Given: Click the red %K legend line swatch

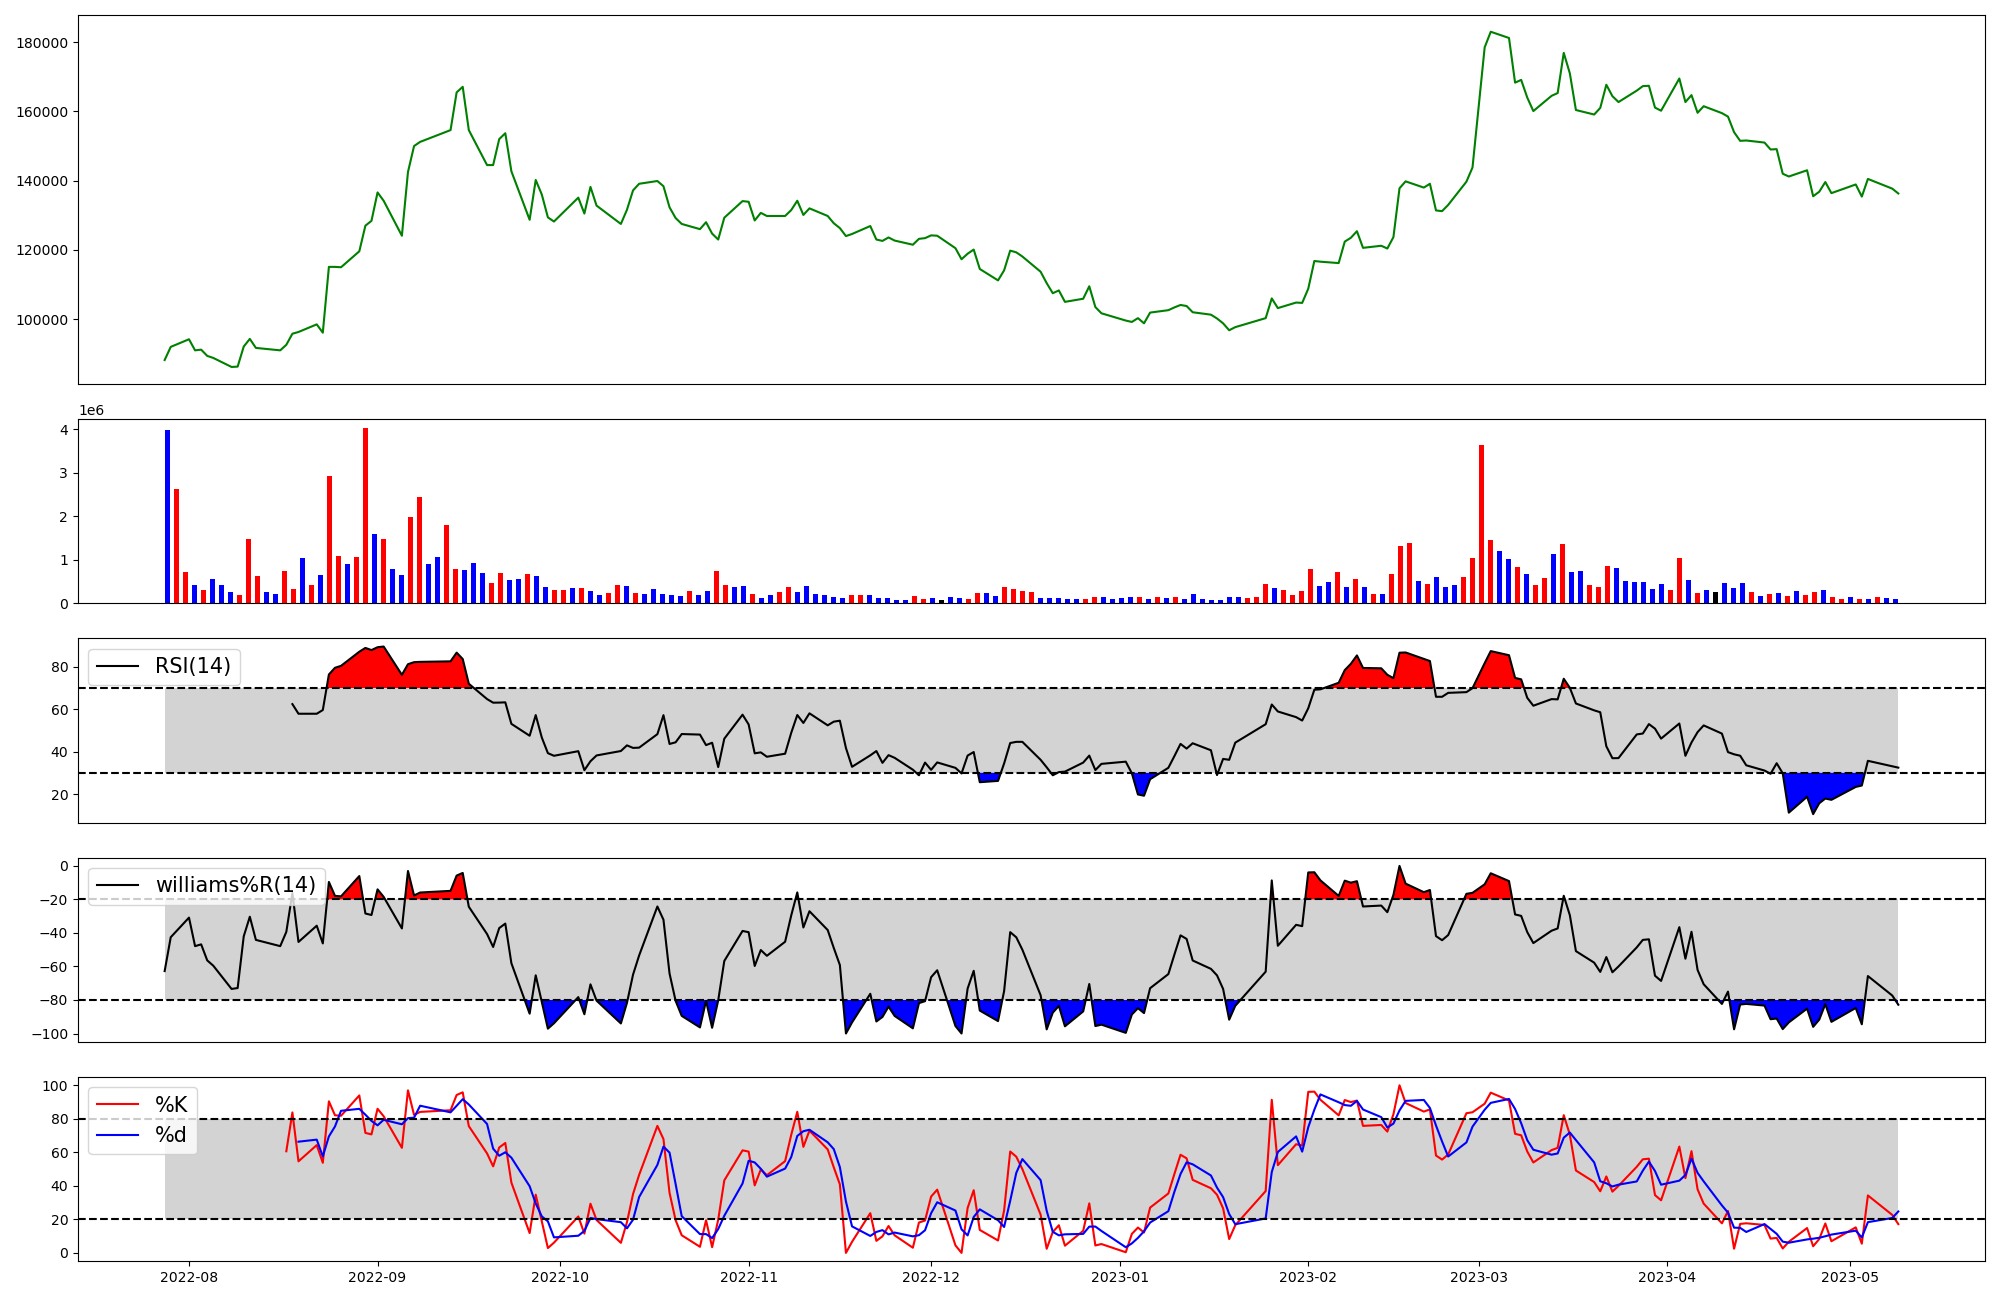Looking at the screenshot, I should coord(119,1105).
